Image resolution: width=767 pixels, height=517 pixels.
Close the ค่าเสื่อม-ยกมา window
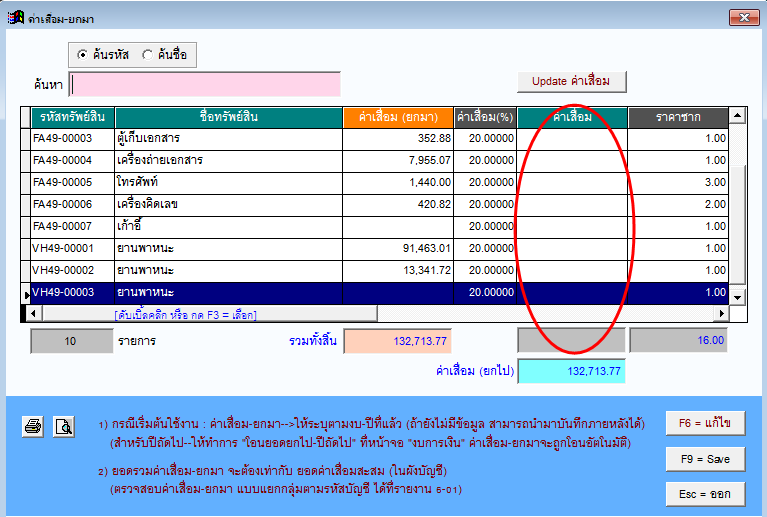pos(744,18)
